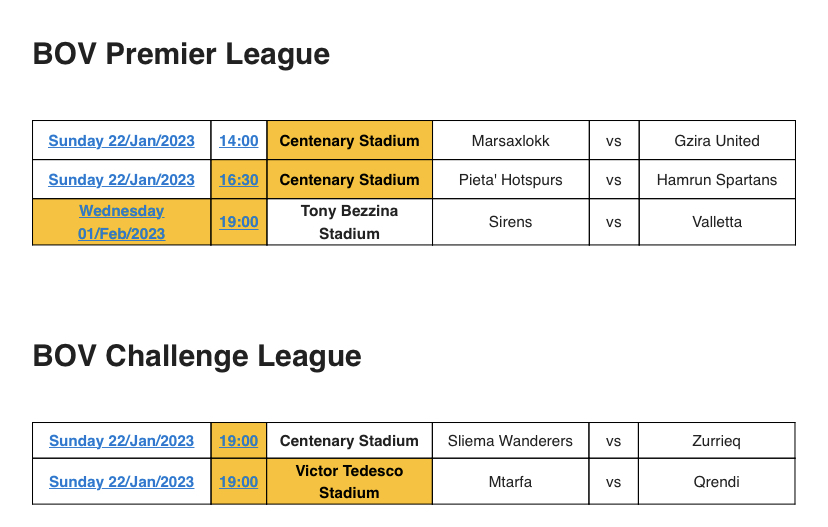Open the Wednesday 01/Feb/2023 date link
This screenshot has height=527, width=828.
[121, 222]
